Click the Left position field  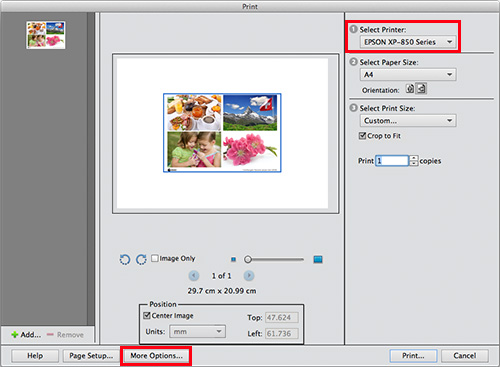(x=282, y=333)
